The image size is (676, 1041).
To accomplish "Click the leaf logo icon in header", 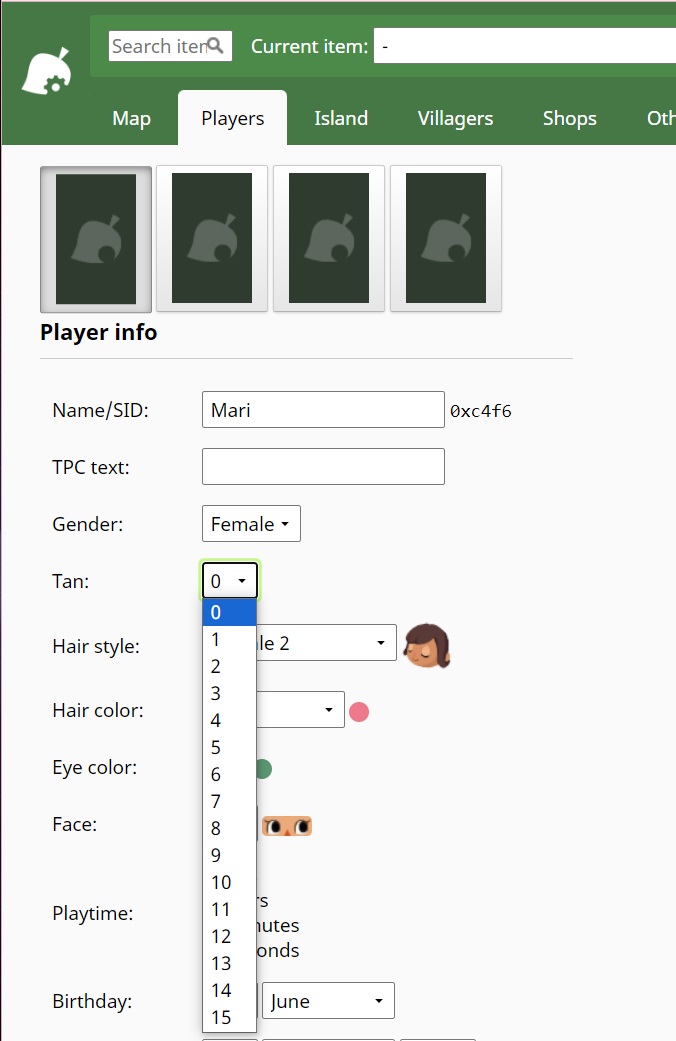I will [x=46, y=74].
